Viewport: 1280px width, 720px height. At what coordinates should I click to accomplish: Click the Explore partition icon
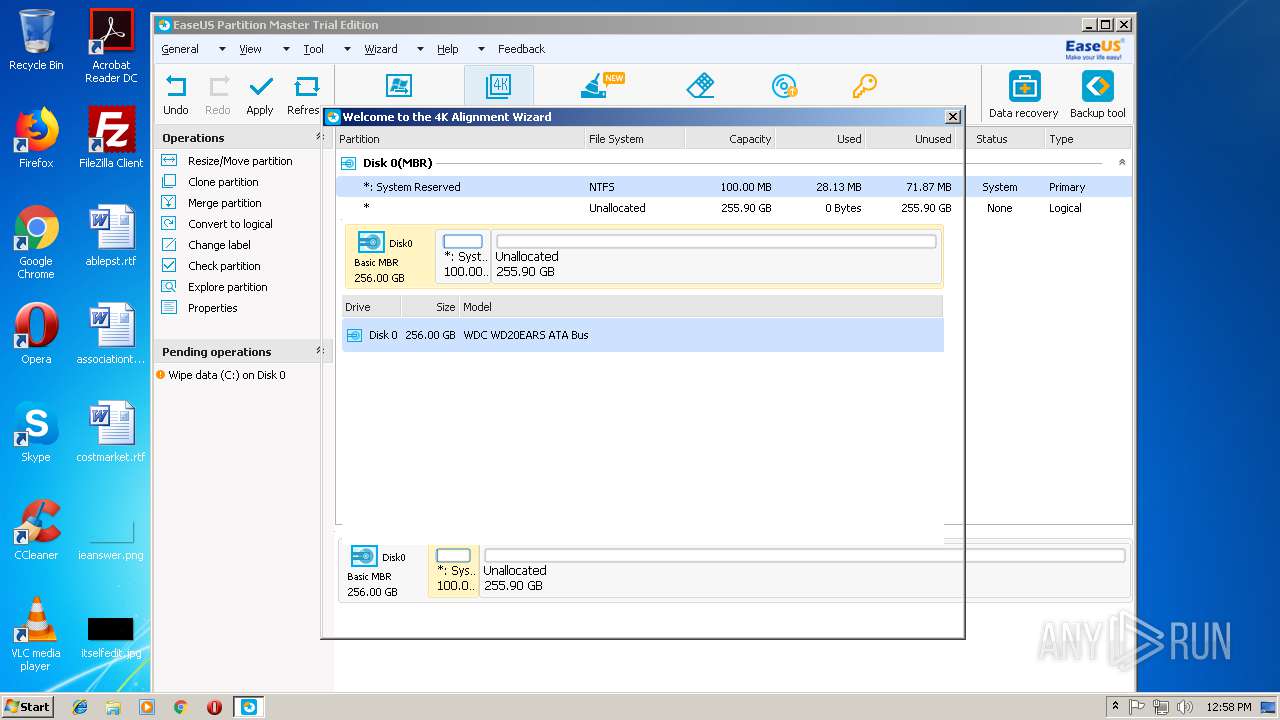(x=169, y=287)
